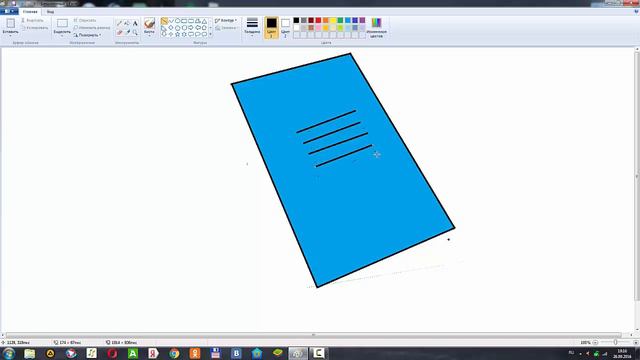Click the zoom slider in status bar
Image resolution: width=640 pixels, height=360 pixels.
(616, 342)
